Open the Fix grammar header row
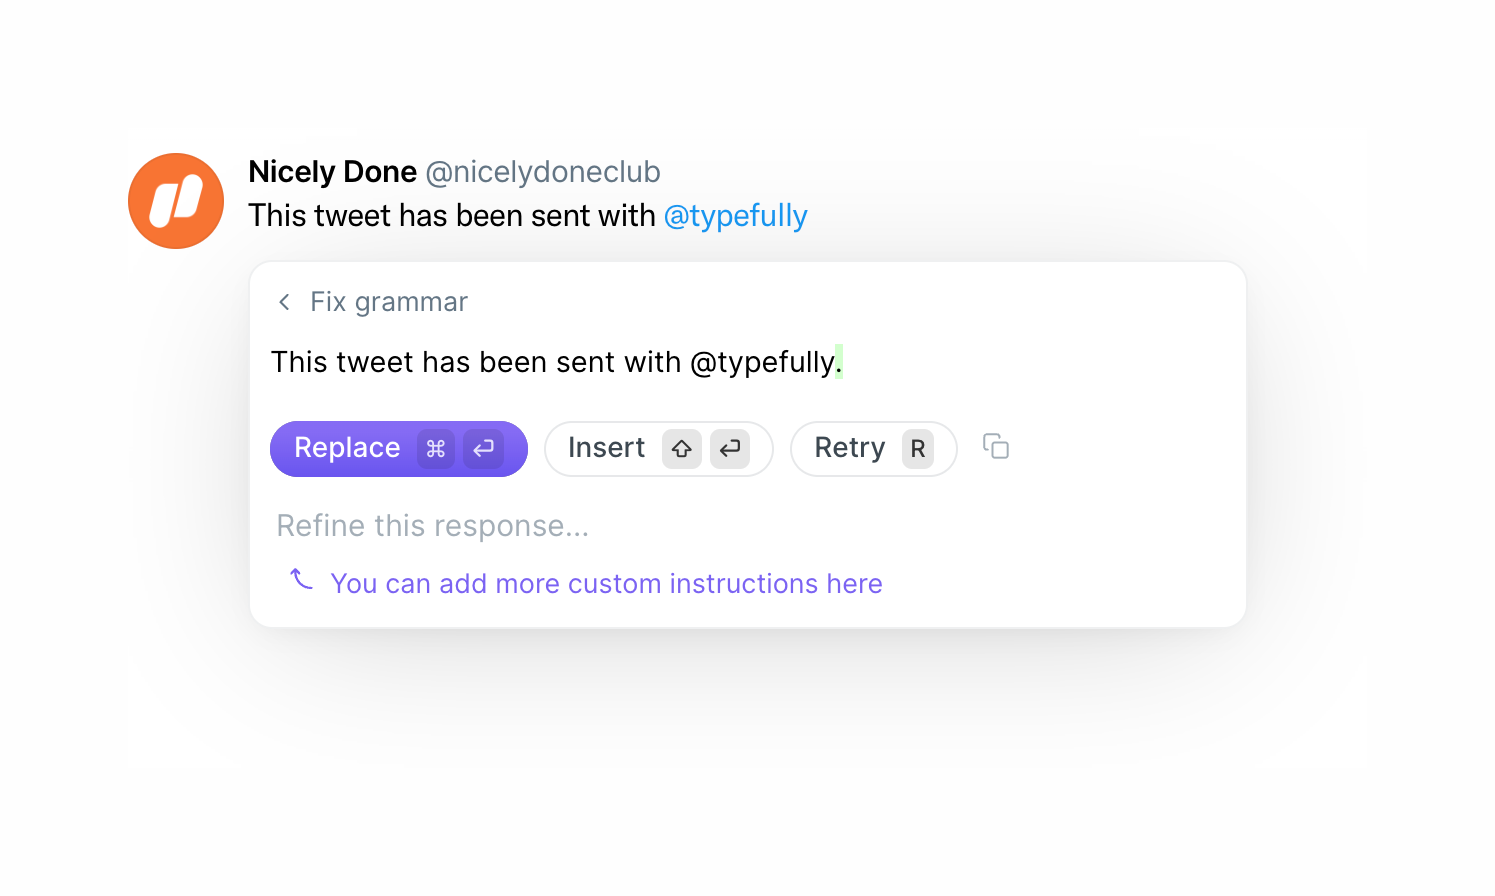Image resolution: width=1495 pixels, height=896 pixels. click(x=370, y=301)
